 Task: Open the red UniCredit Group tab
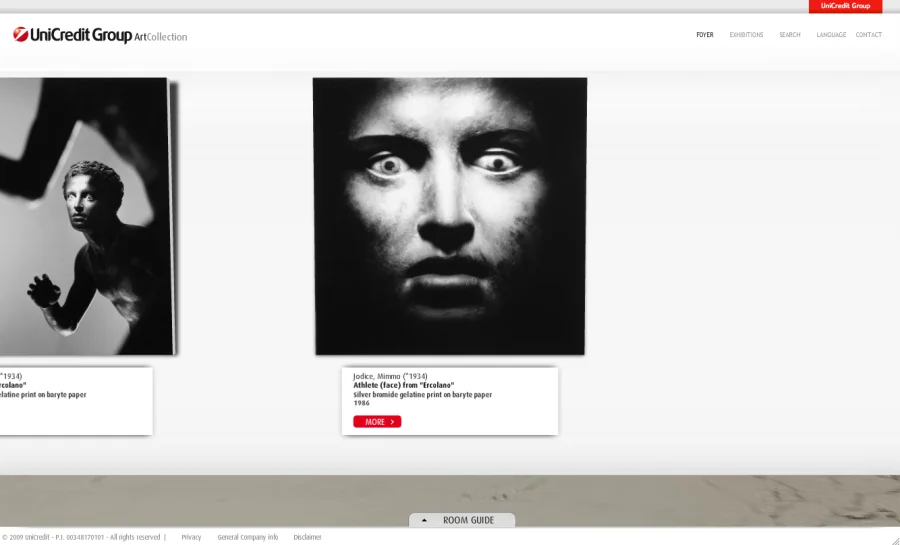coord(845,6)
